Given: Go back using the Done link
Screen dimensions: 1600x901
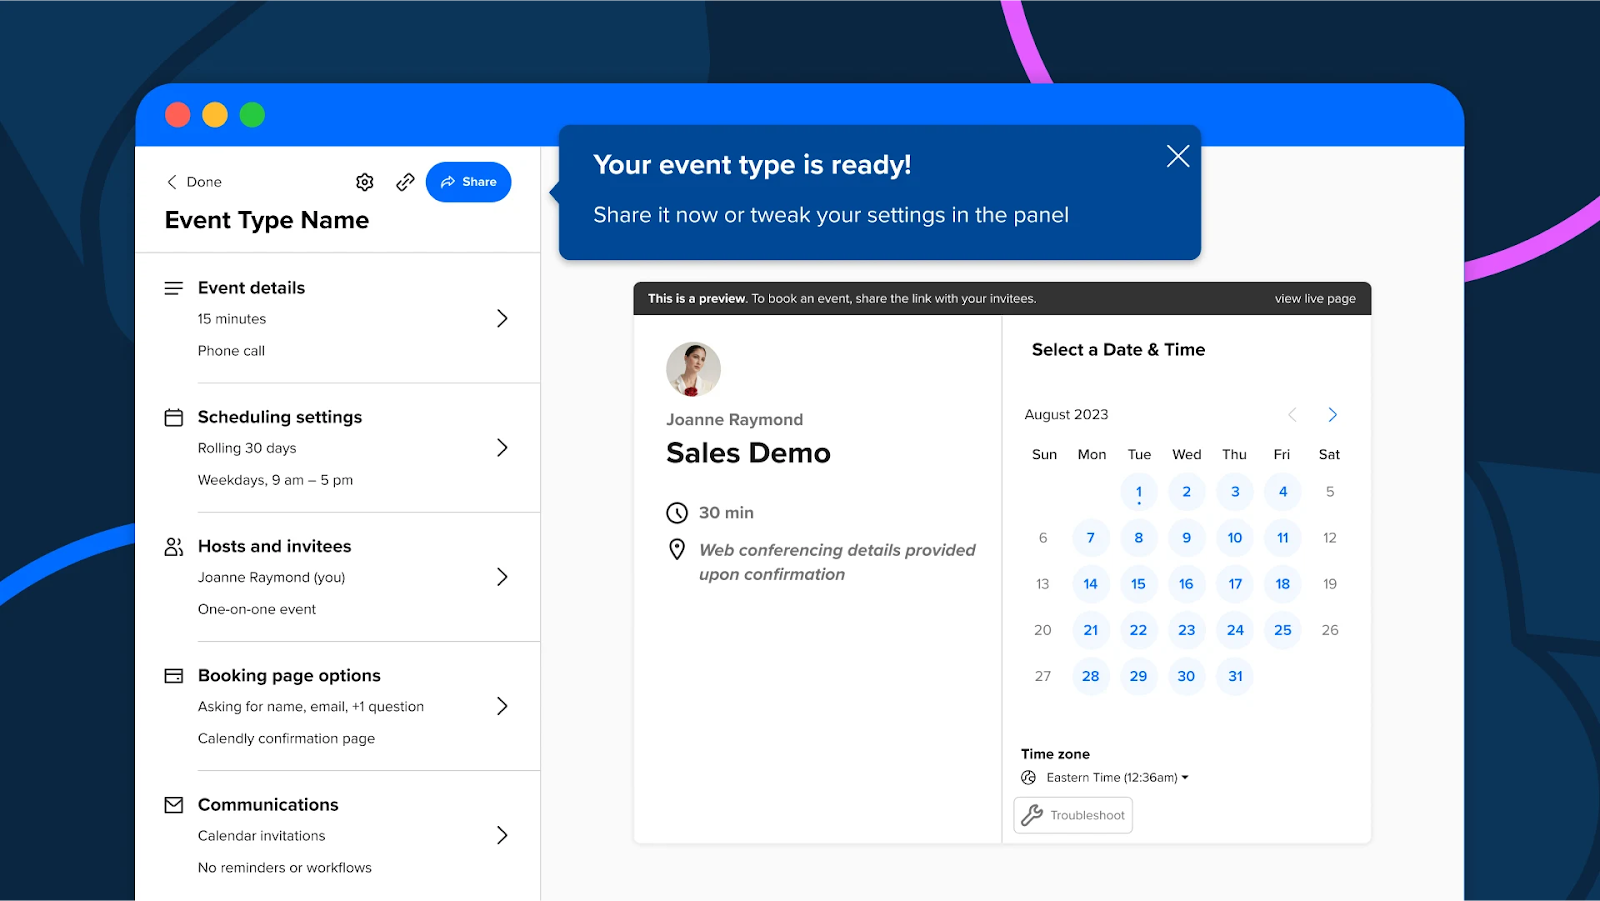Looking at the screenshot, I should (x=195, y=182).
